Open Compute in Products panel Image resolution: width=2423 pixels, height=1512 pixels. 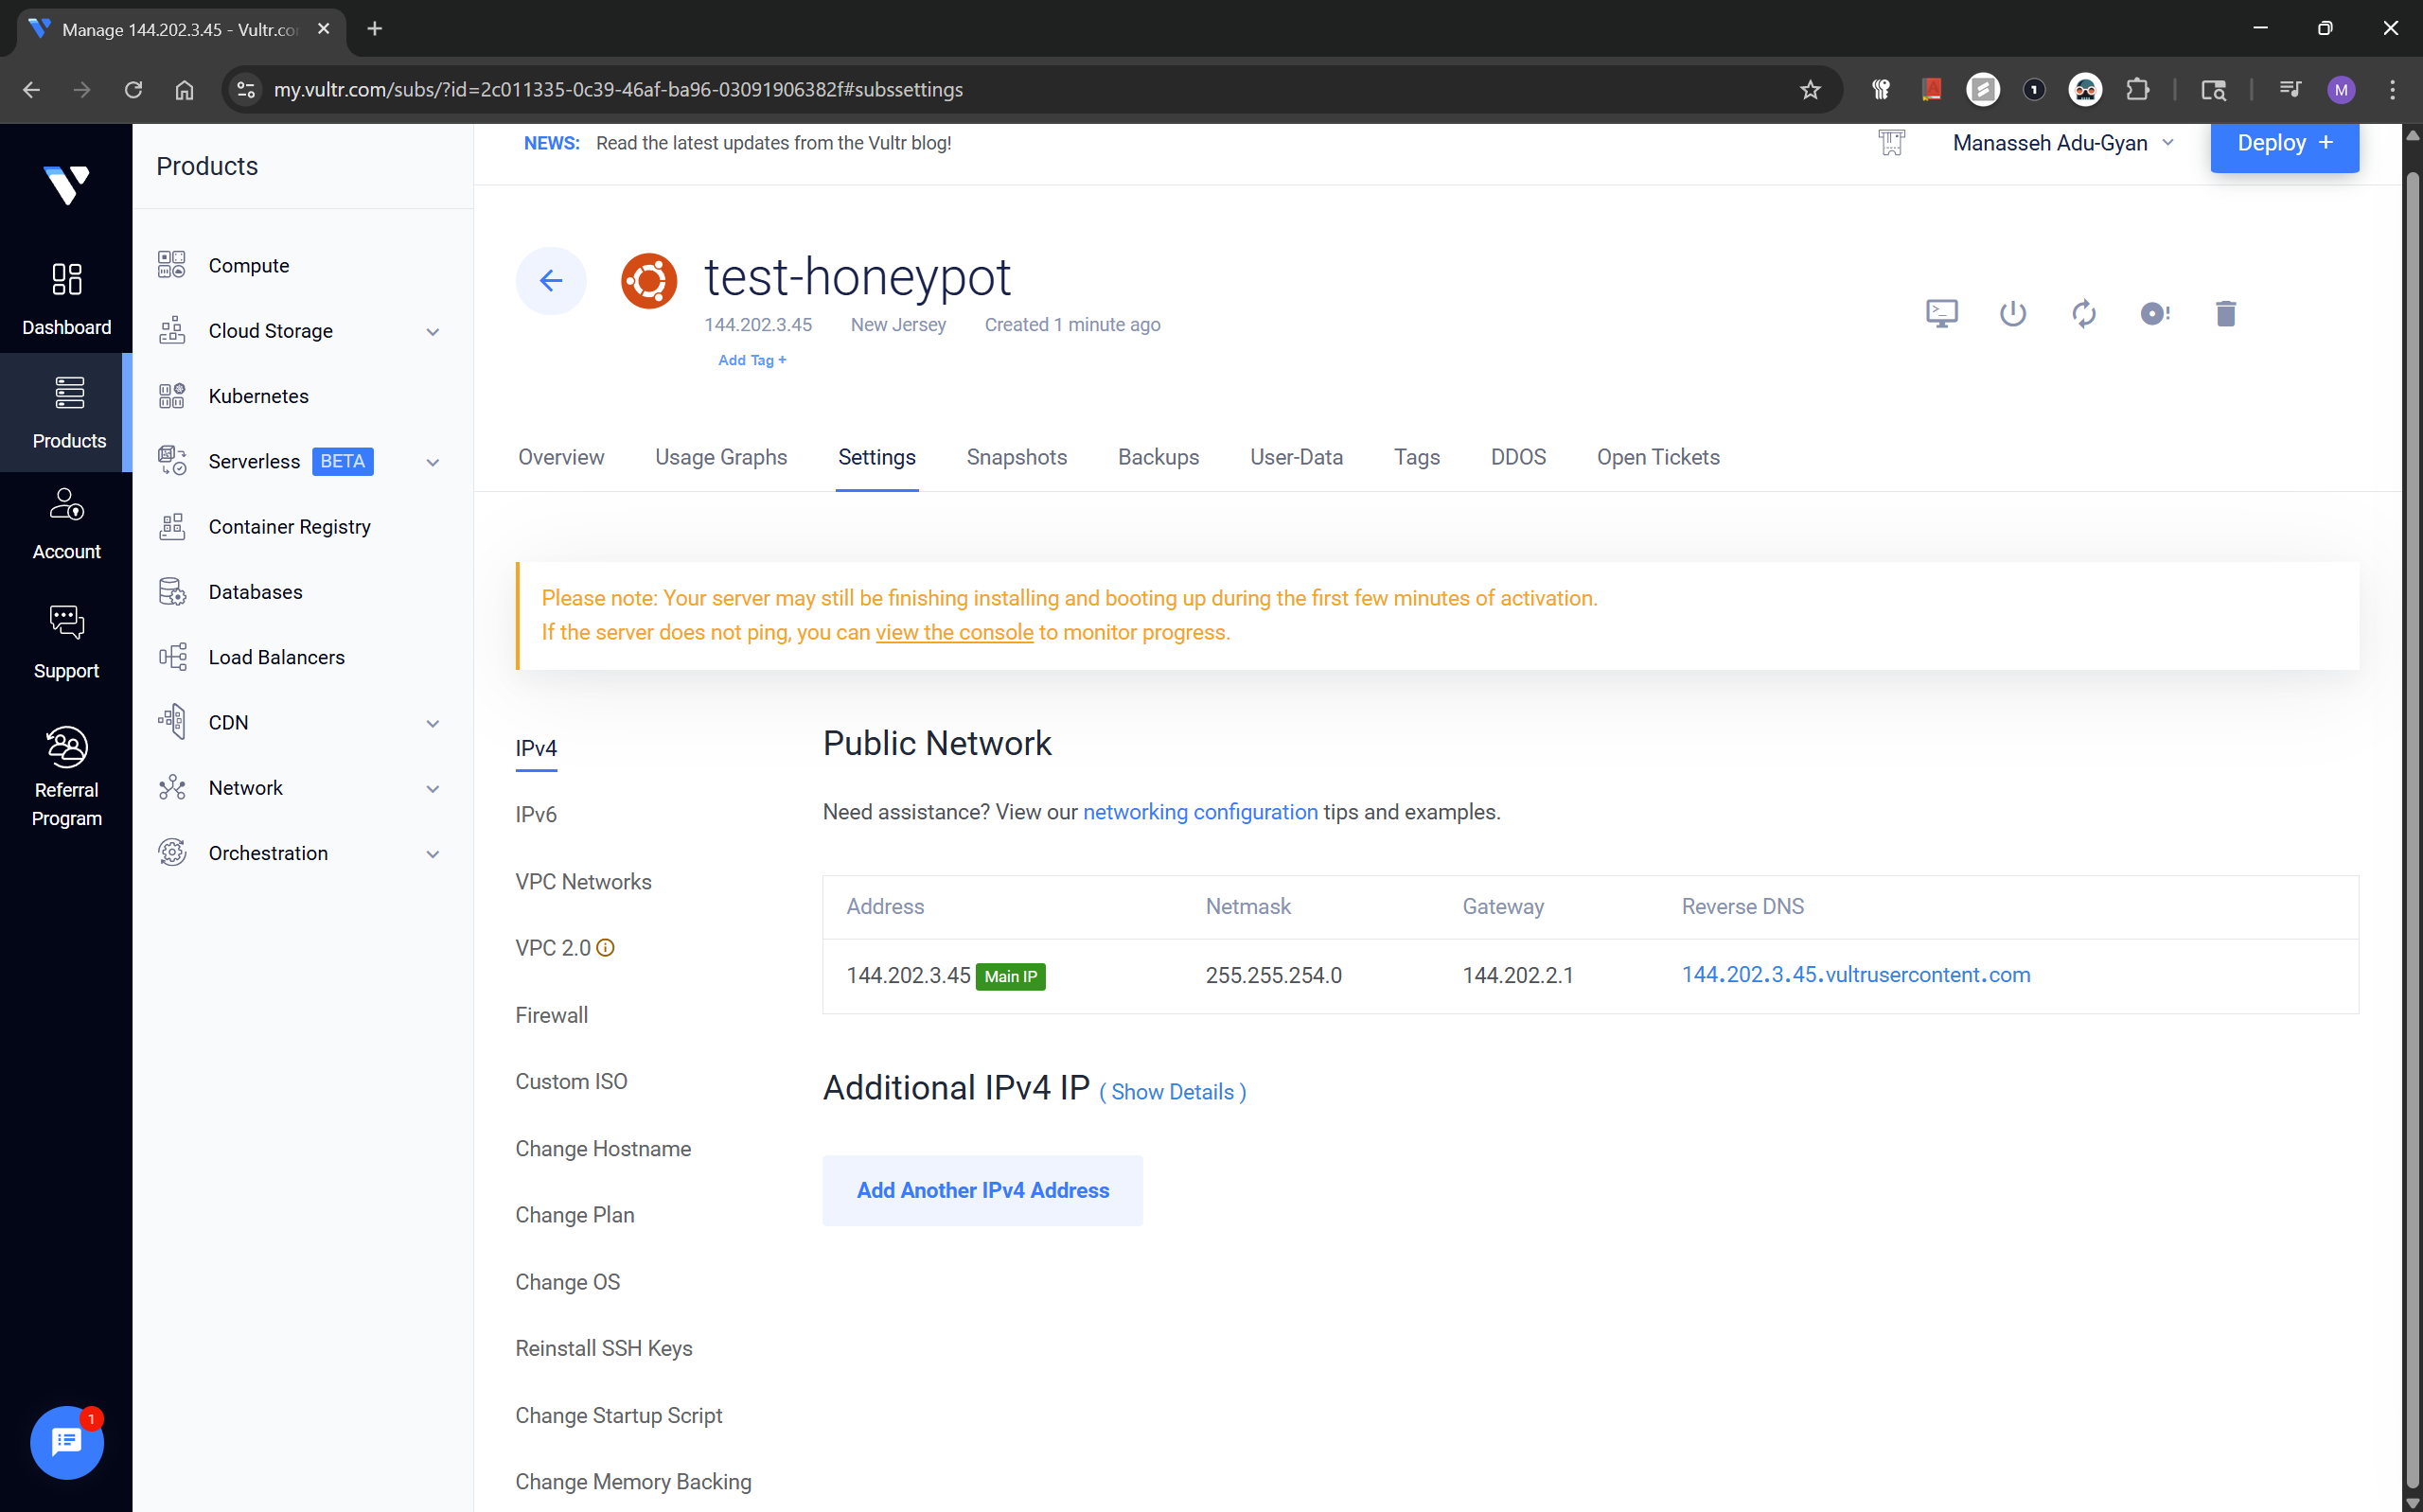pyautogui.click(x=248, y=266)
